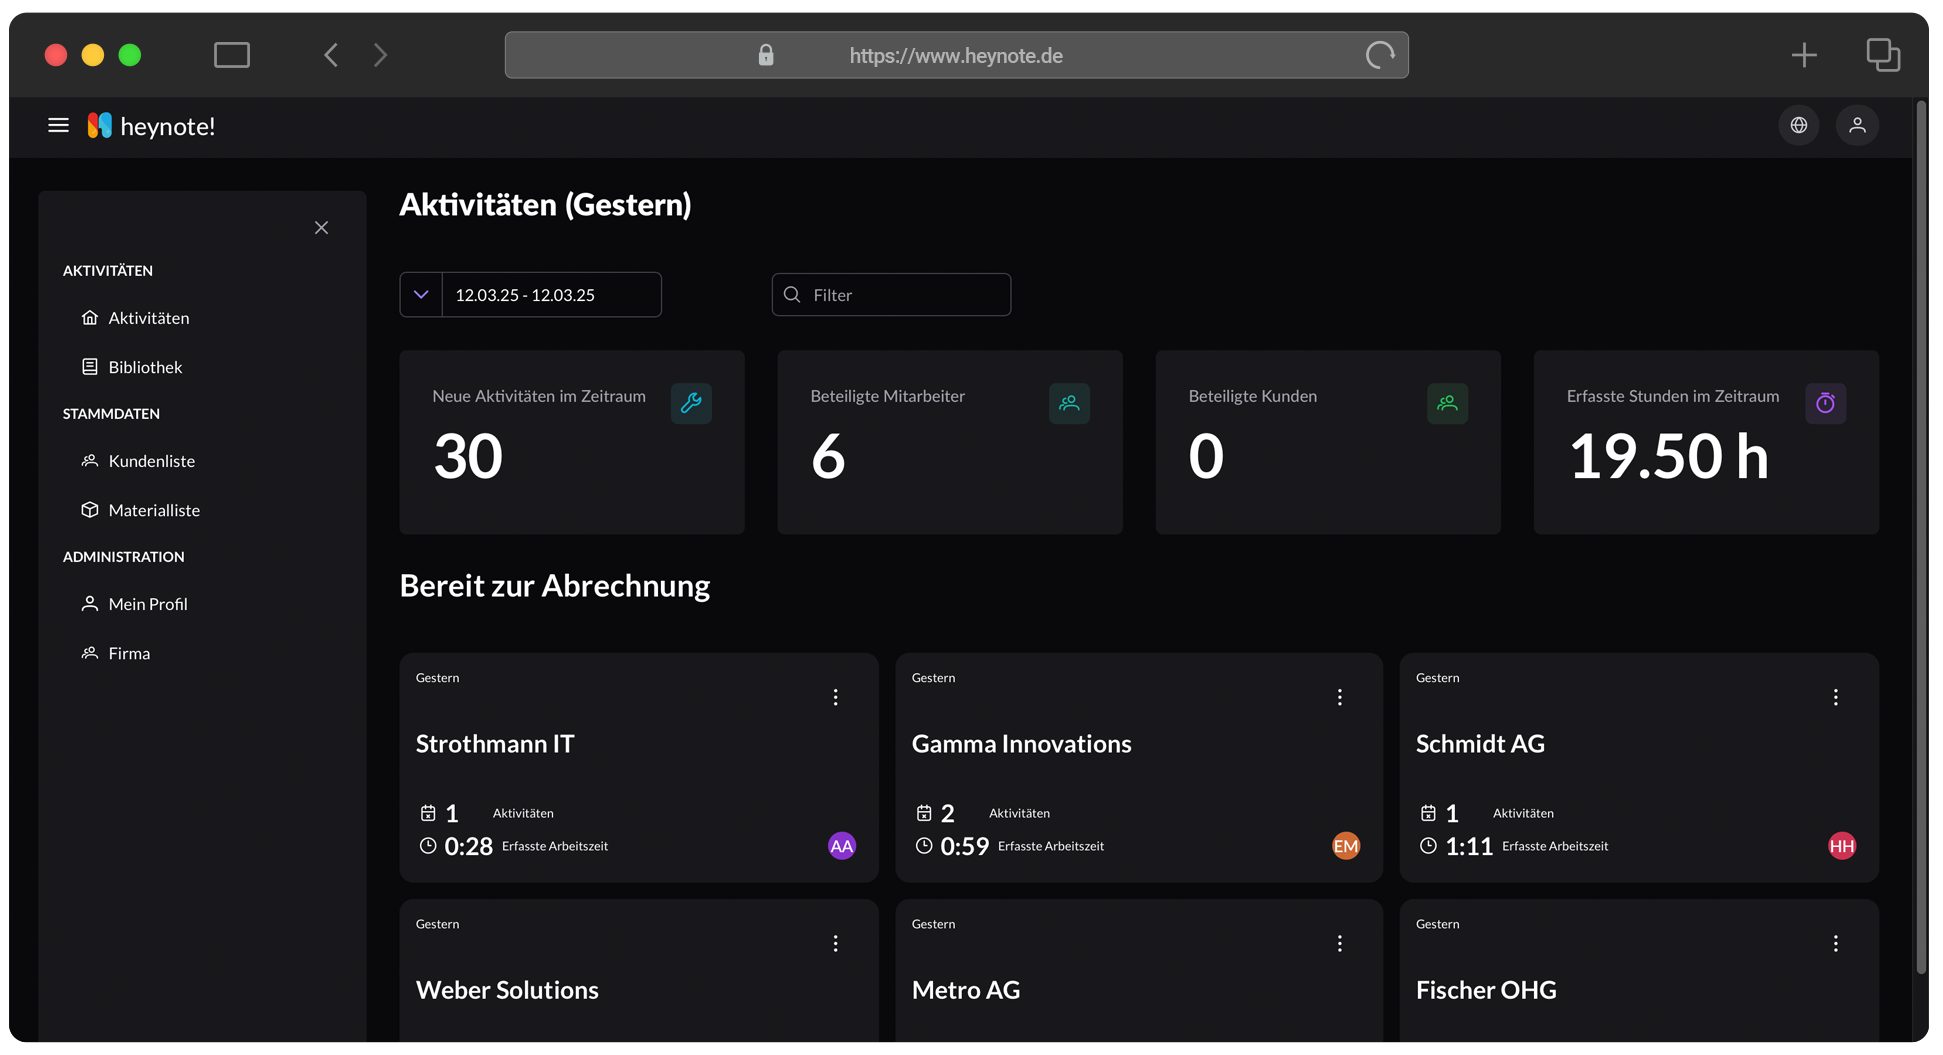The width and height of the screenshot is (1943, 1055).
Task: Open the Weber Solutions card title
Action: [507, 990]
